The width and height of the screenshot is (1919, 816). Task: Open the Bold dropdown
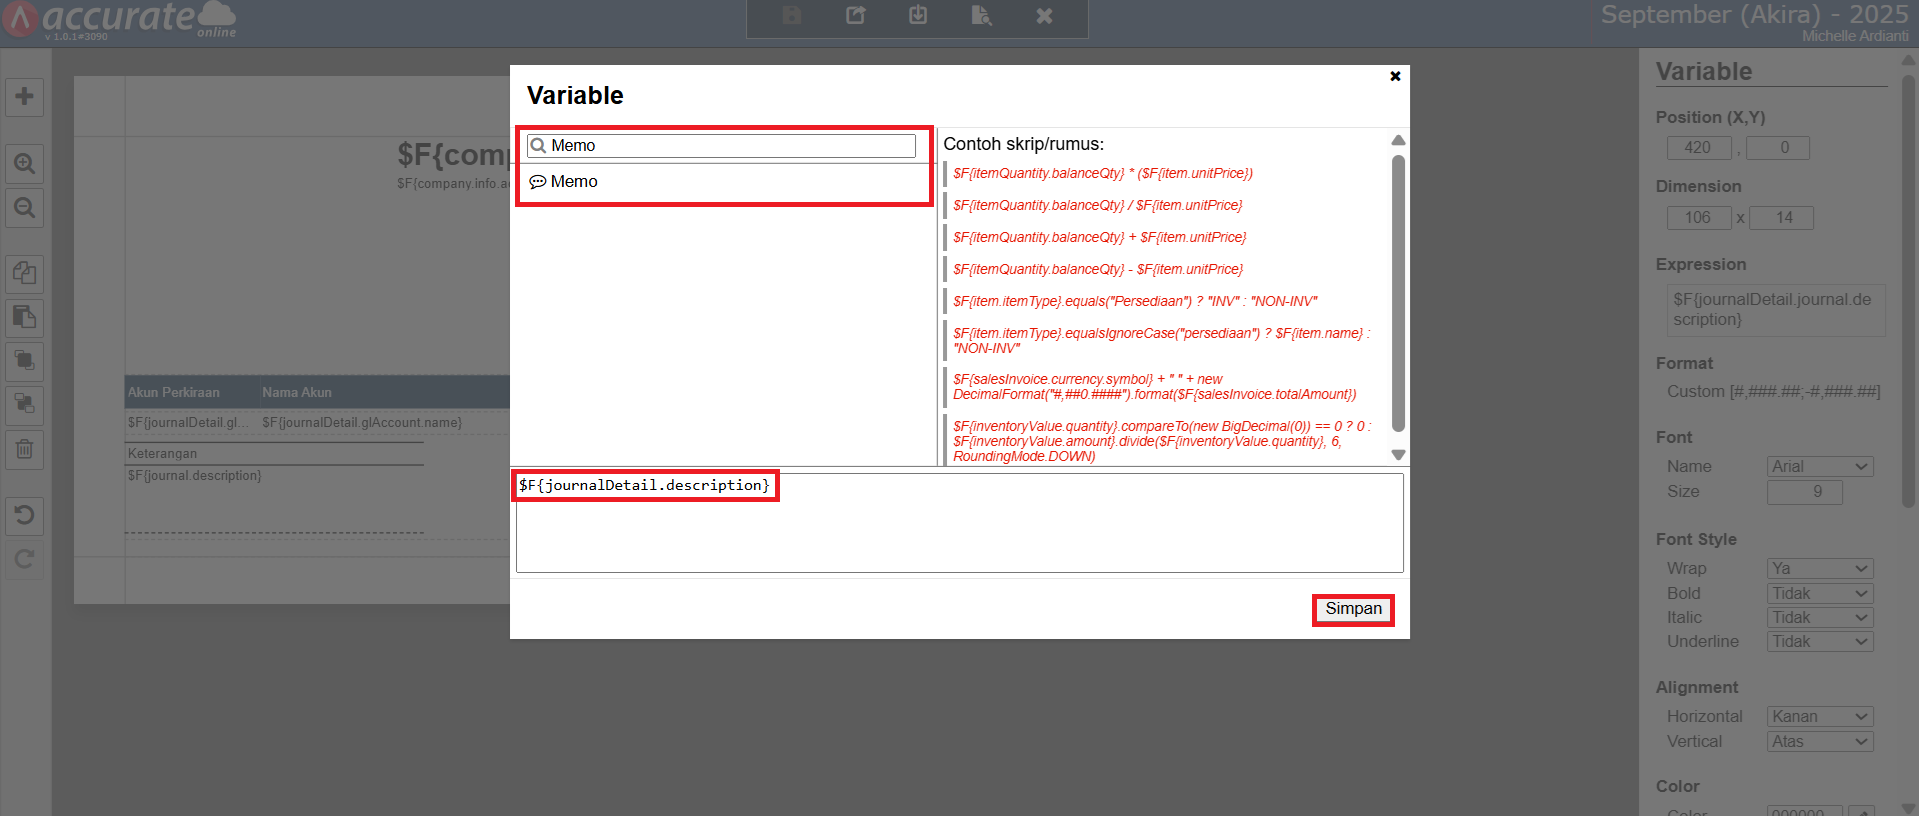pos(1819,593)
